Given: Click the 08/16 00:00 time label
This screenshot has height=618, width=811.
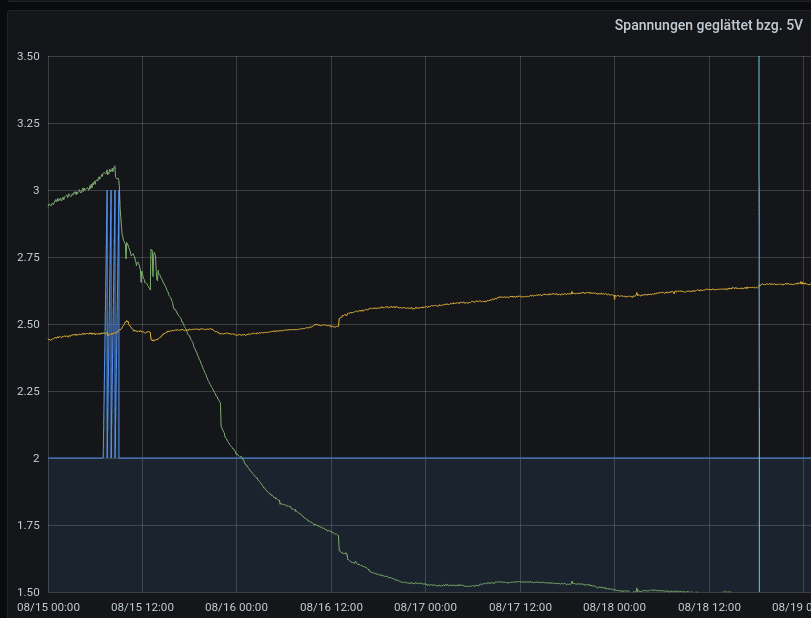Looking at the screenshot, I should pyautogui.click(x=236, y=607).
